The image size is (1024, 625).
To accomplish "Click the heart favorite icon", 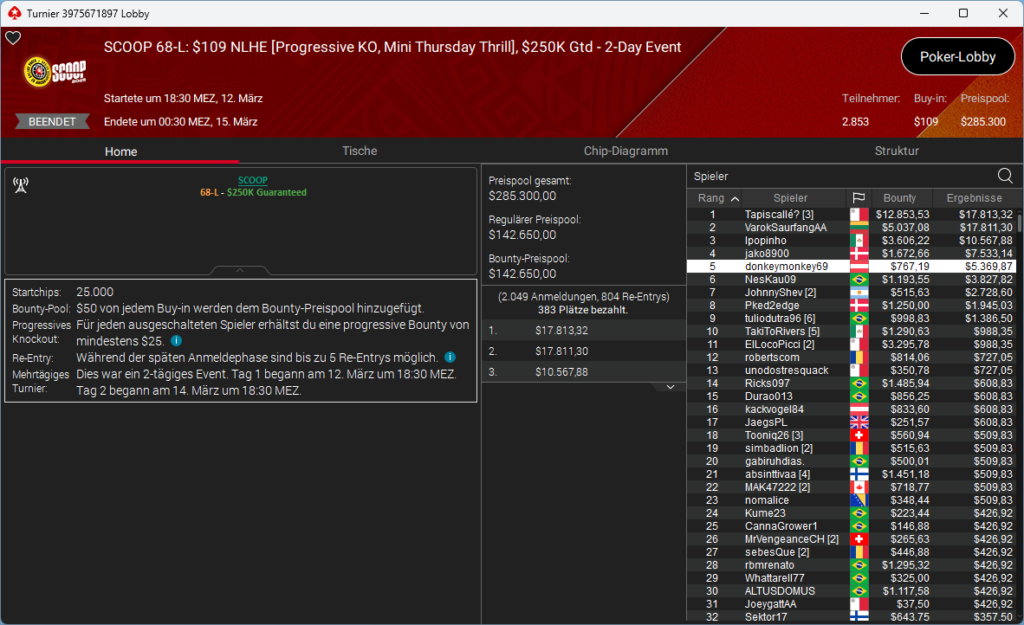I will [x=13, y=38].
